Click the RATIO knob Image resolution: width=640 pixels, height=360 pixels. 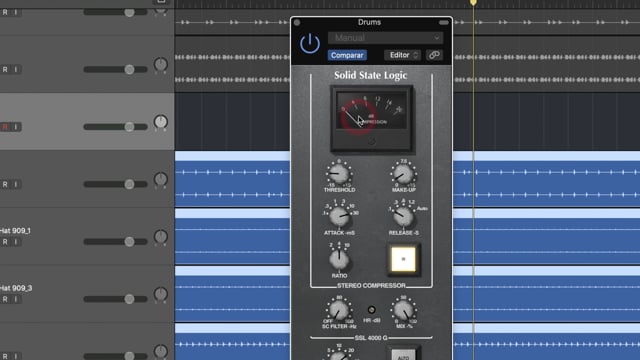click(339, 260)
